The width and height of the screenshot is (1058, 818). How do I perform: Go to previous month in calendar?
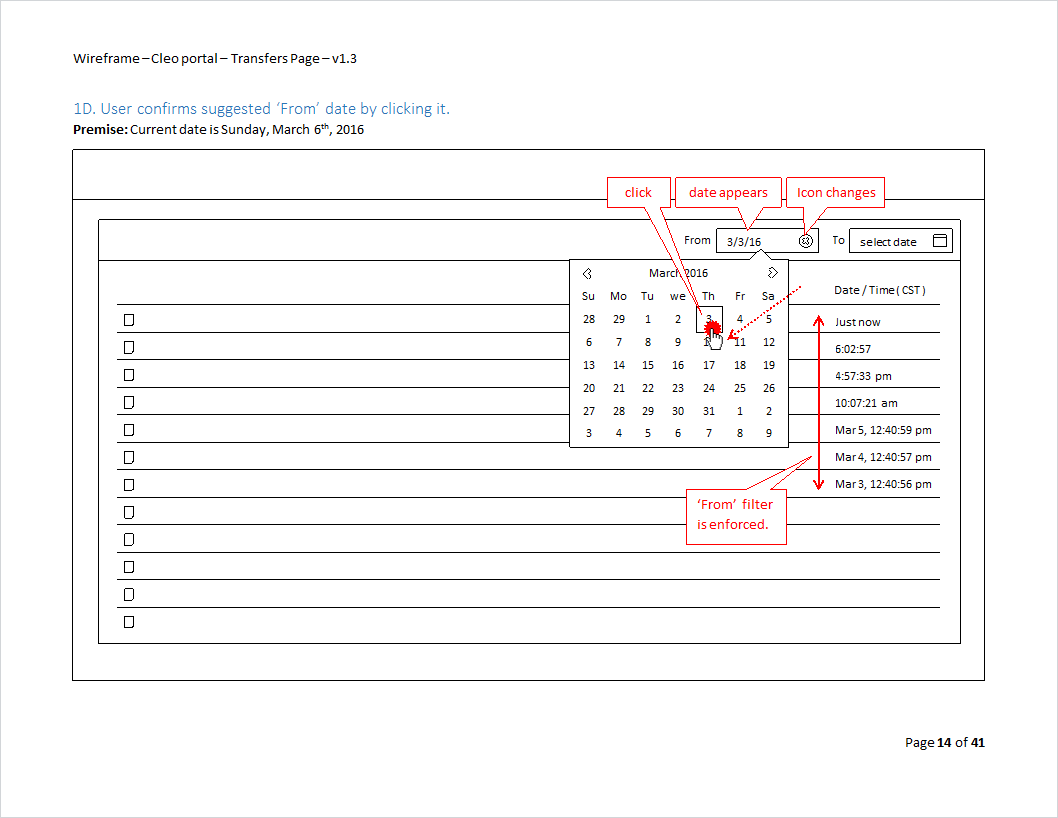(587, 273)
